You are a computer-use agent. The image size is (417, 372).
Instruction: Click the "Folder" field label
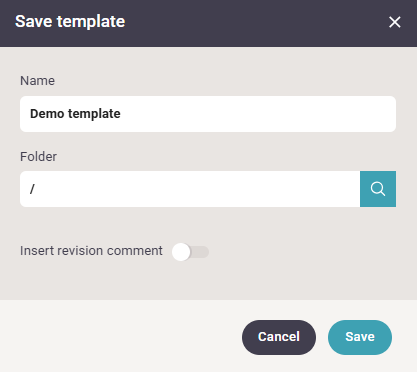pos(38,157)
